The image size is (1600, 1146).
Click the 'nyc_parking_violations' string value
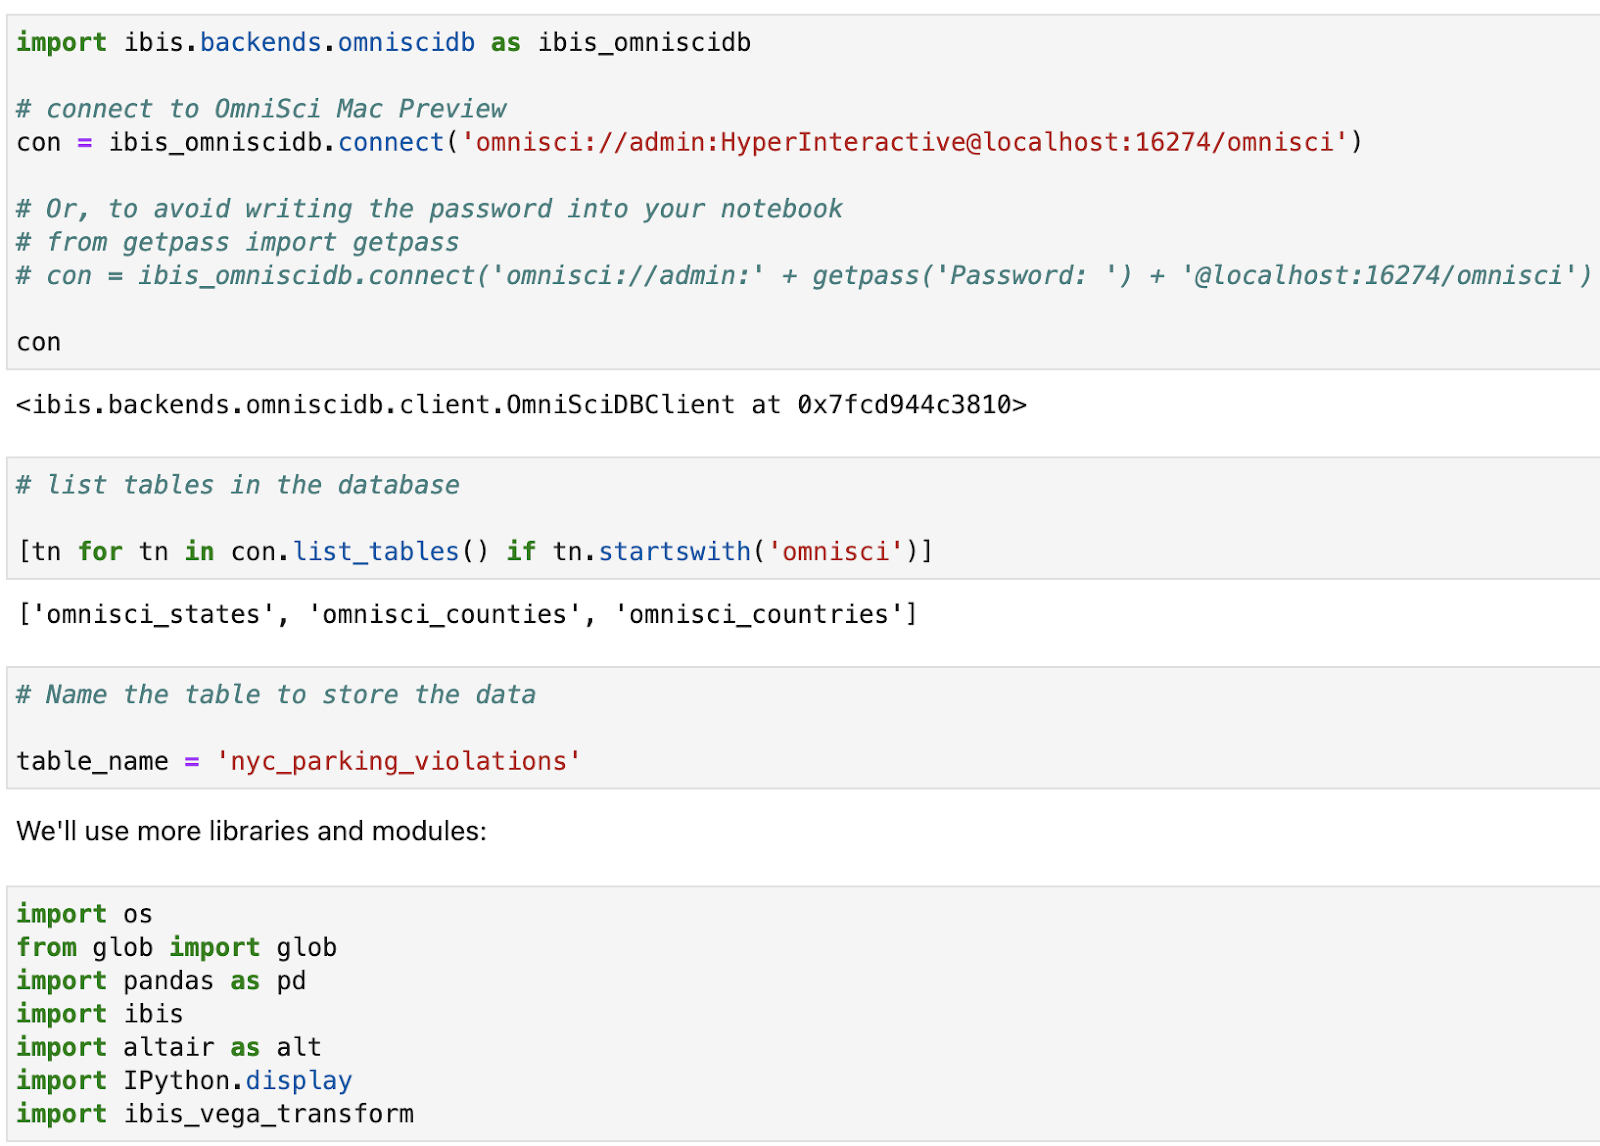[x=399, y=762]
